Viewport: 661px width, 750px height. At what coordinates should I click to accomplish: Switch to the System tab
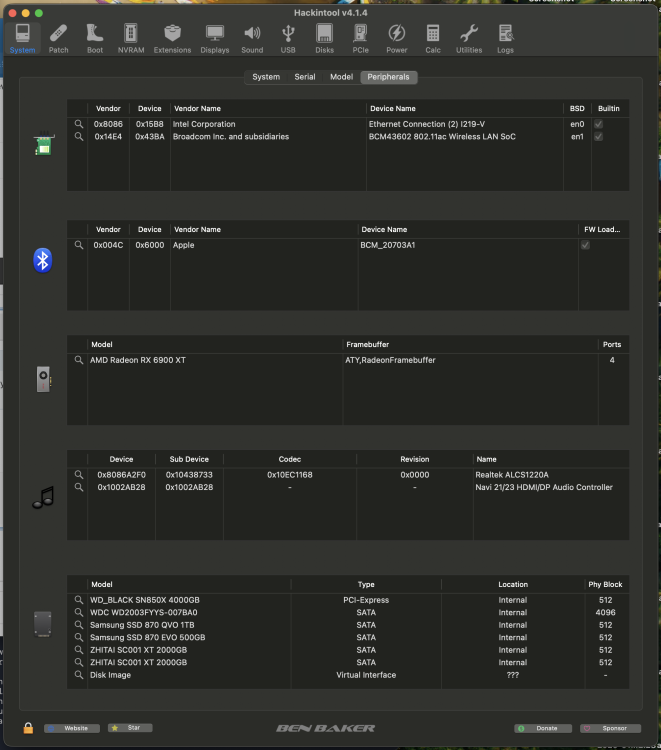click(x=266, y=77)
